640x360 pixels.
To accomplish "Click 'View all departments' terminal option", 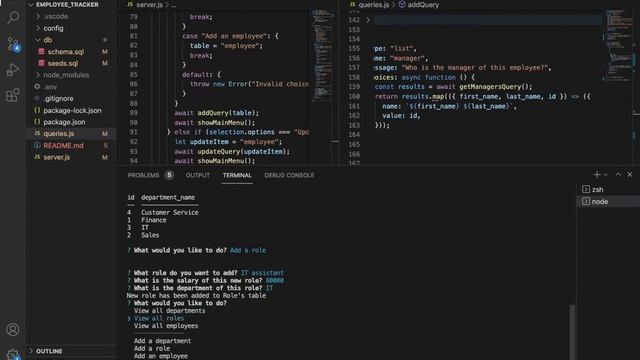I will 169,311.
